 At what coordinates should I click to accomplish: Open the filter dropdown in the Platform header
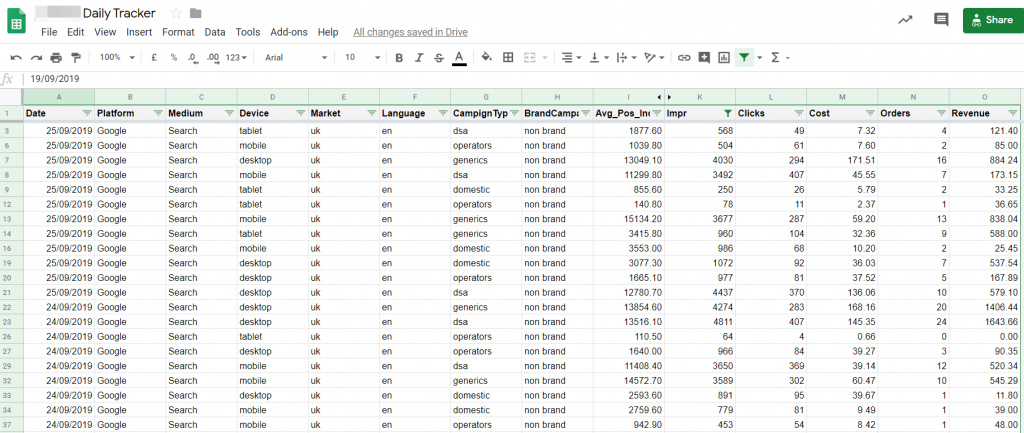[x=158, y=114]
